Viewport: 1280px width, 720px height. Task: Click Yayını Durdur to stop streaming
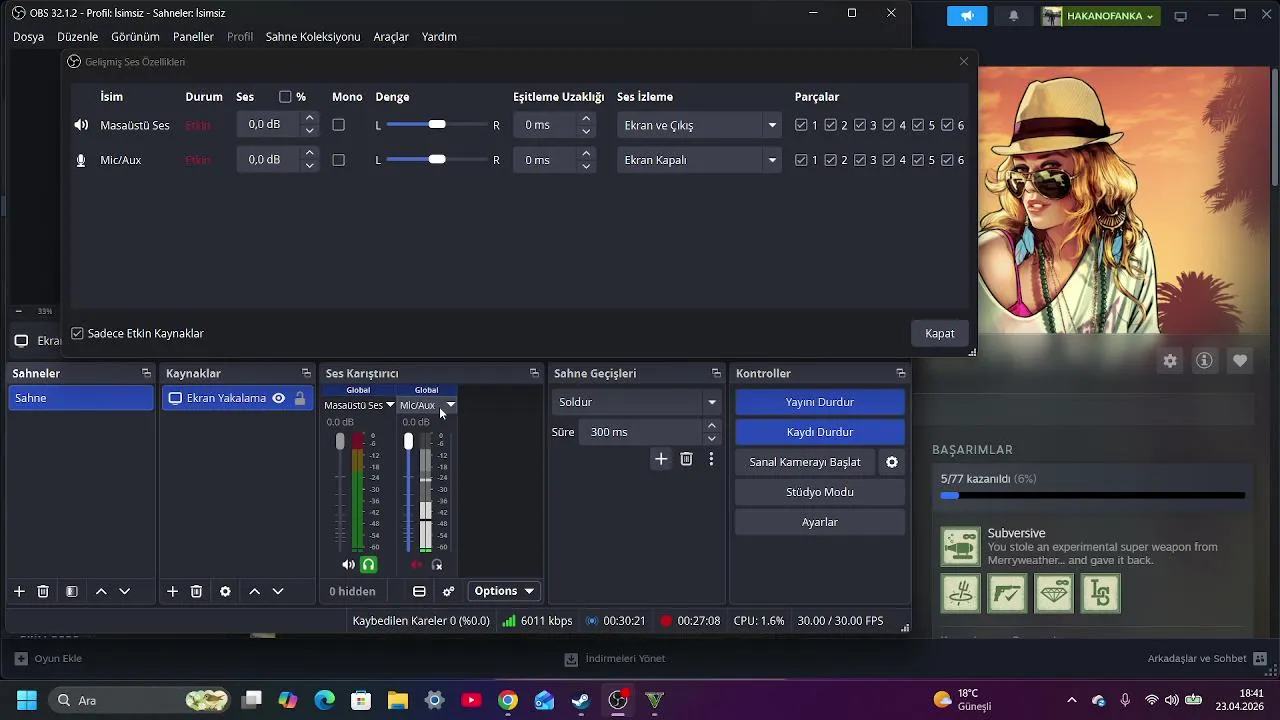820,402
